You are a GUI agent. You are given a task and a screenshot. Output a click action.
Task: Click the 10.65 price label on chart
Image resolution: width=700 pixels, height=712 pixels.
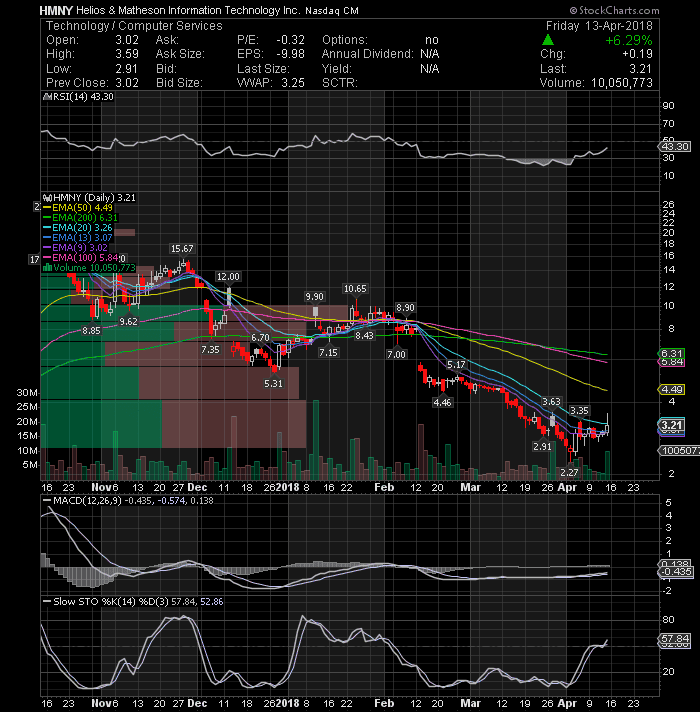click(x=355, y=289)
